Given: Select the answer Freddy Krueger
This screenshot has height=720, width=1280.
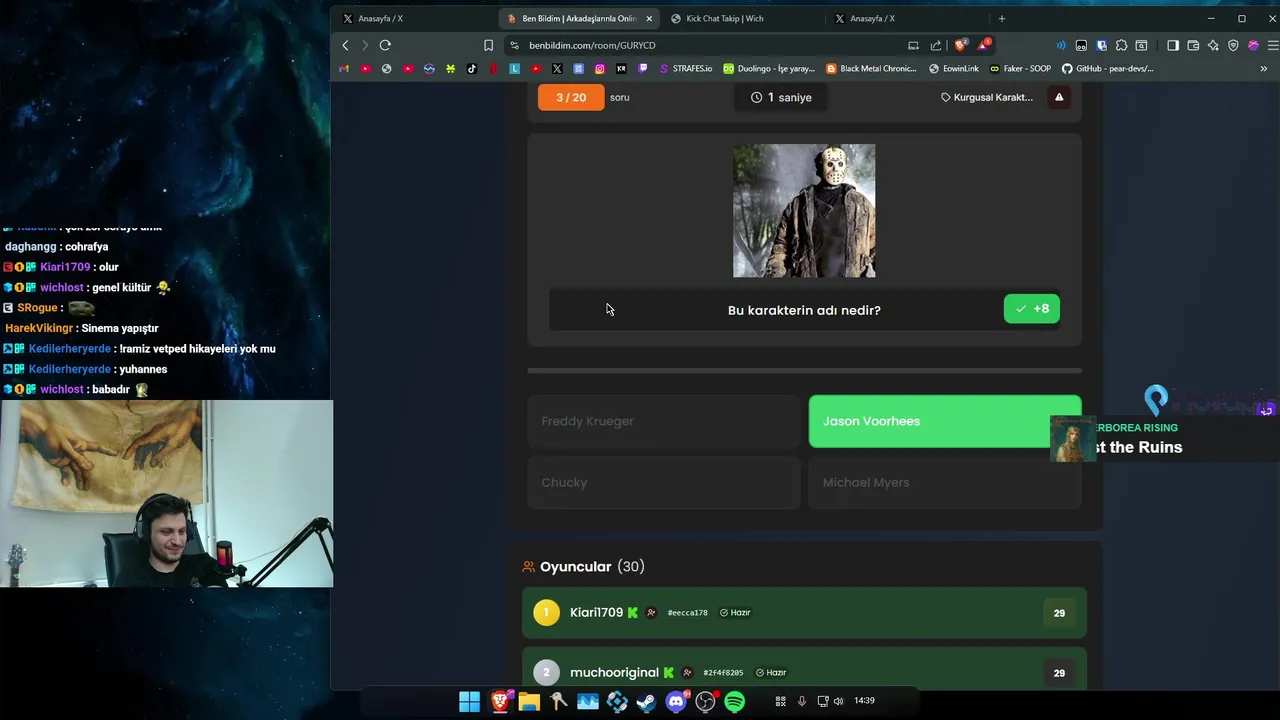Looking at the screenshot, I should point(664,421).
